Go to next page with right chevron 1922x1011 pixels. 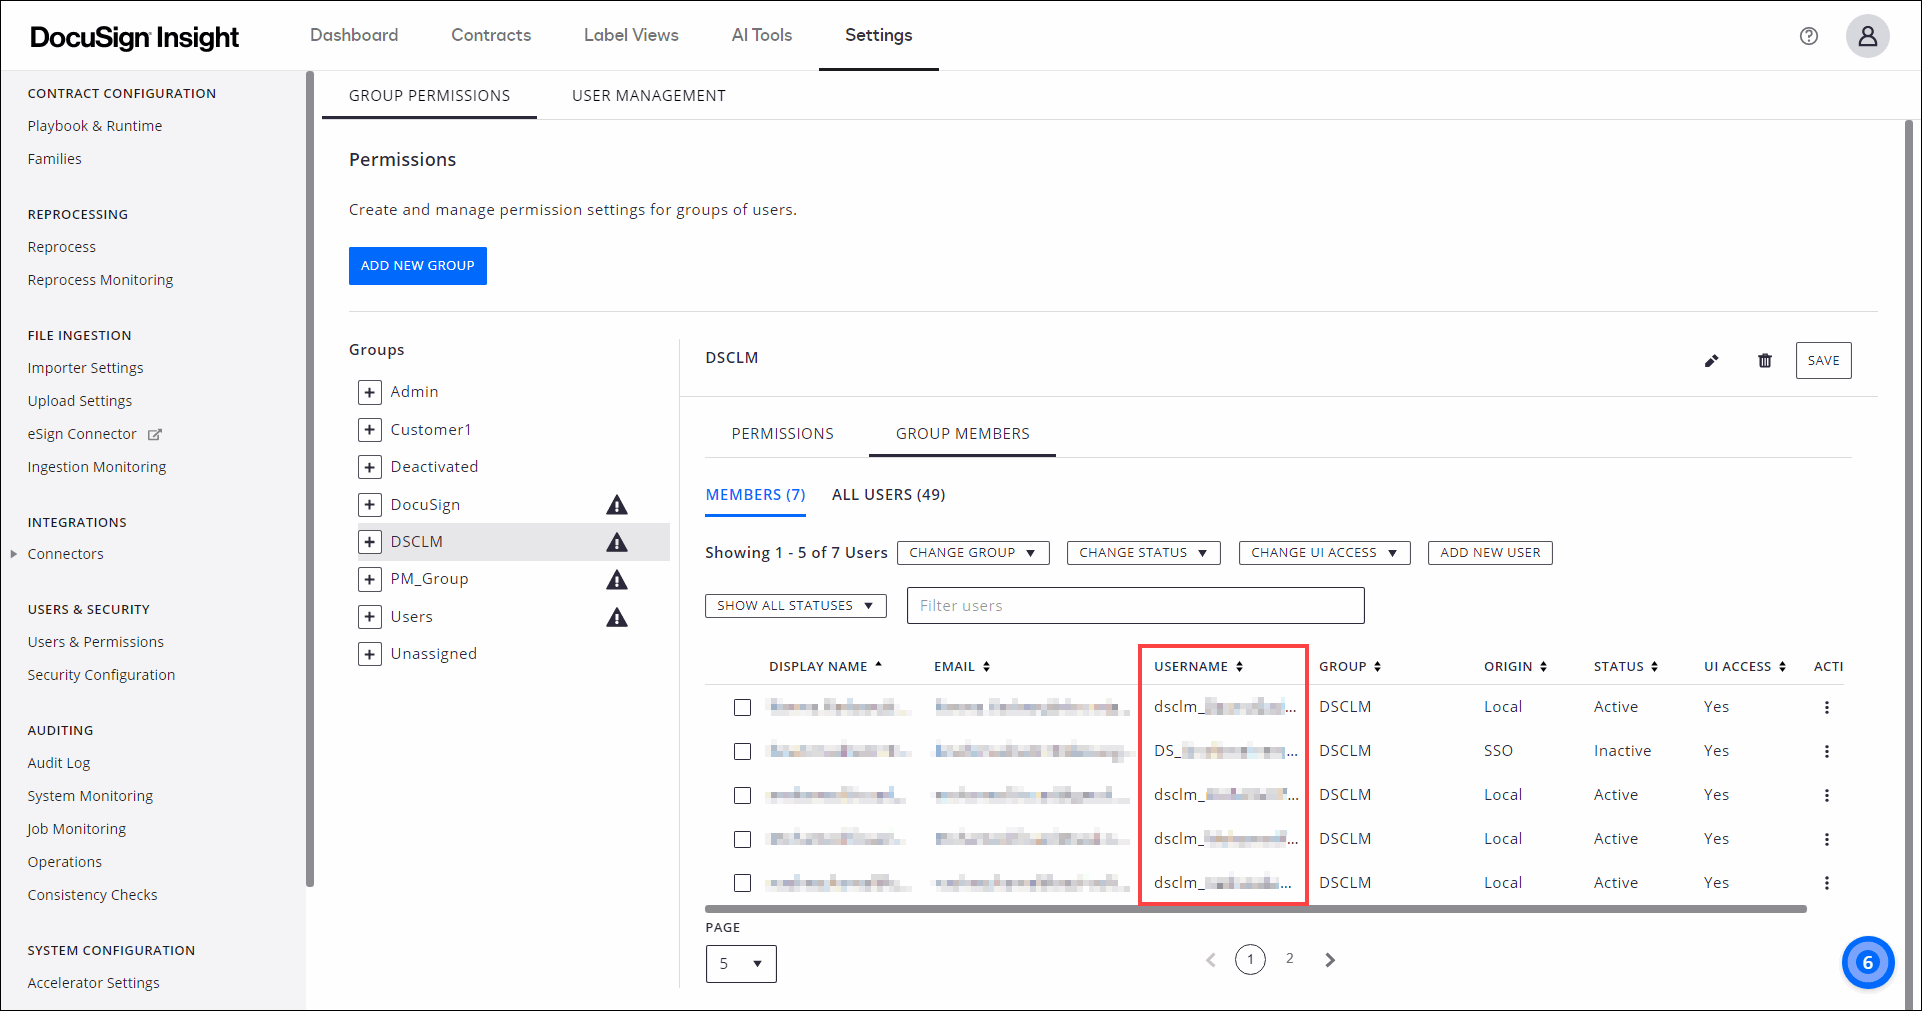[x=1329, y=960]
